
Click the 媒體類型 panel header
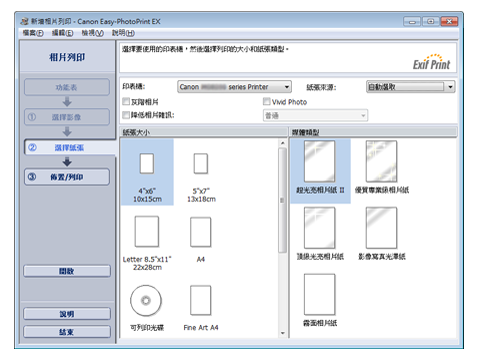373,132
